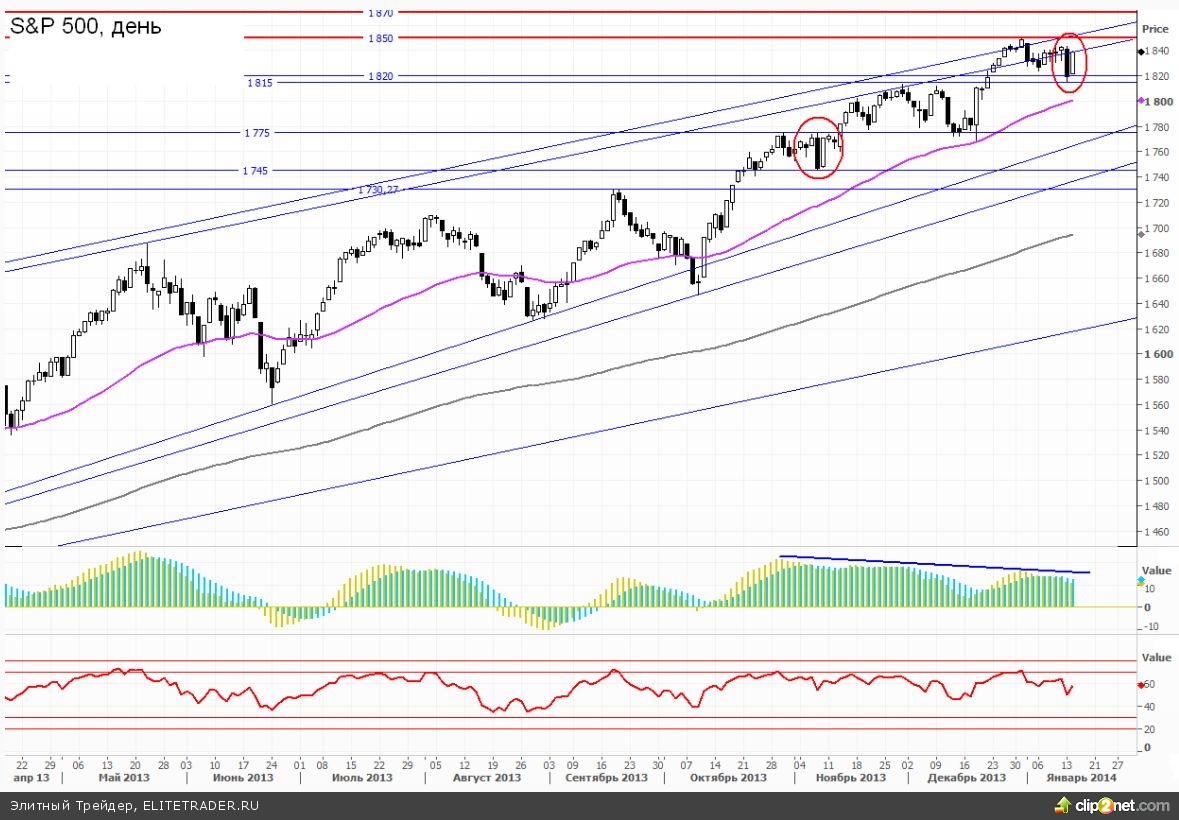Screen dimensions: 1179x820
Task: Click the Price axis header label
Action: coord(1155,29)
